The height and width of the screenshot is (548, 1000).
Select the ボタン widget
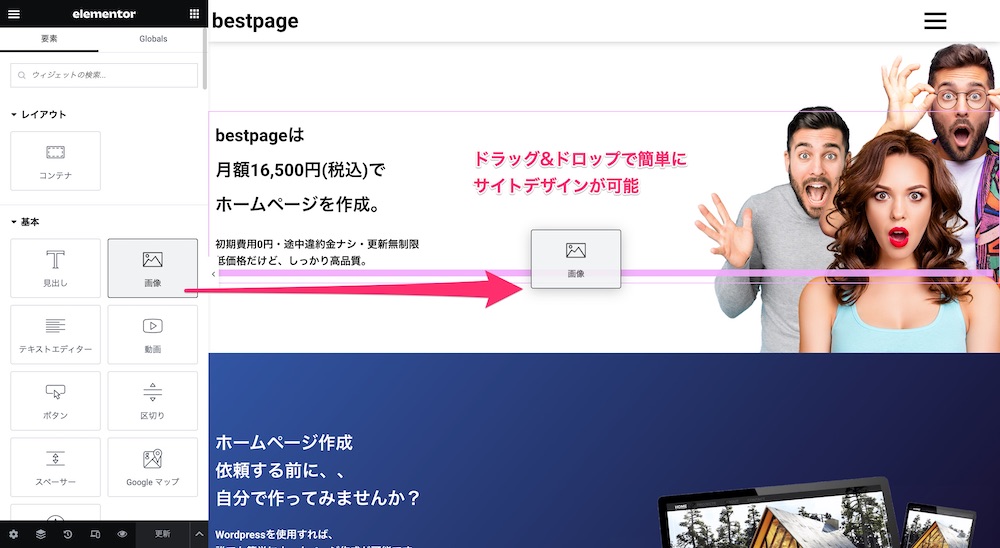pyautogui.click(x=55, y=401)
